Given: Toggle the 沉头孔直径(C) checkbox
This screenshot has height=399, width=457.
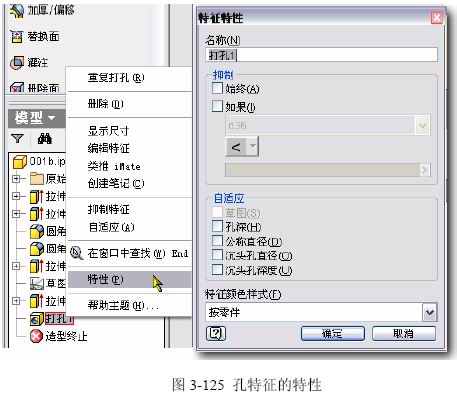Looking at the screenshot, I should (x=217, y=255).
